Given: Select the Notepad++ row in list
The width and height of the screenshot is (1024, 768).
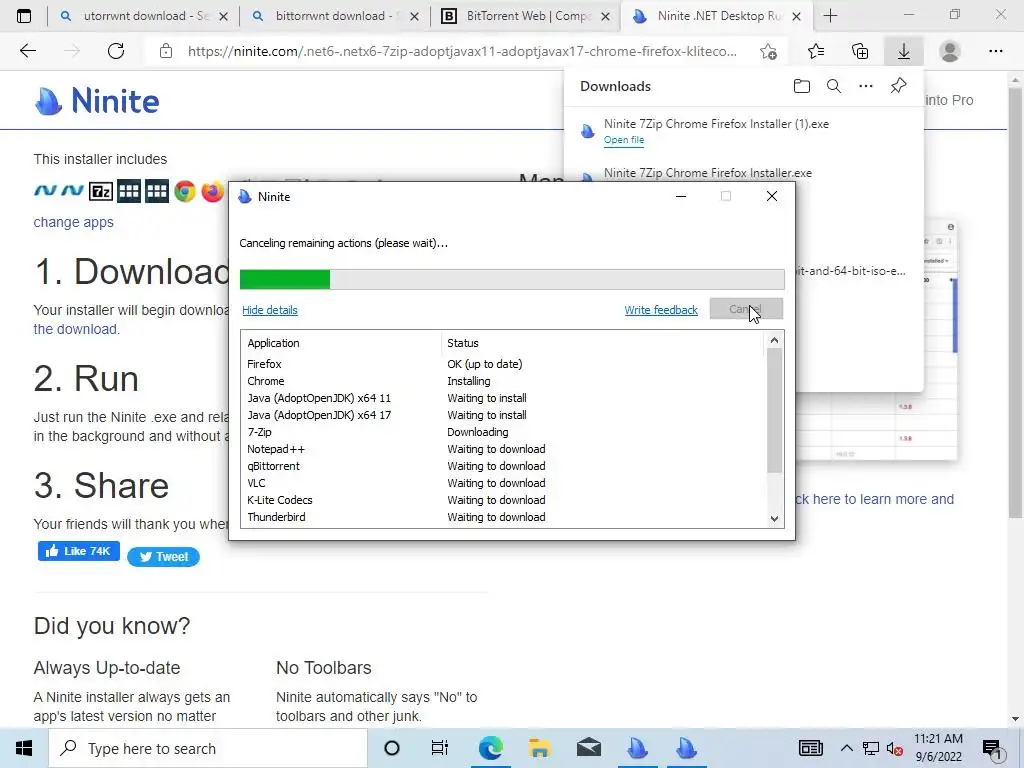Looking at the screenshot, I should (x=503, y=449).
